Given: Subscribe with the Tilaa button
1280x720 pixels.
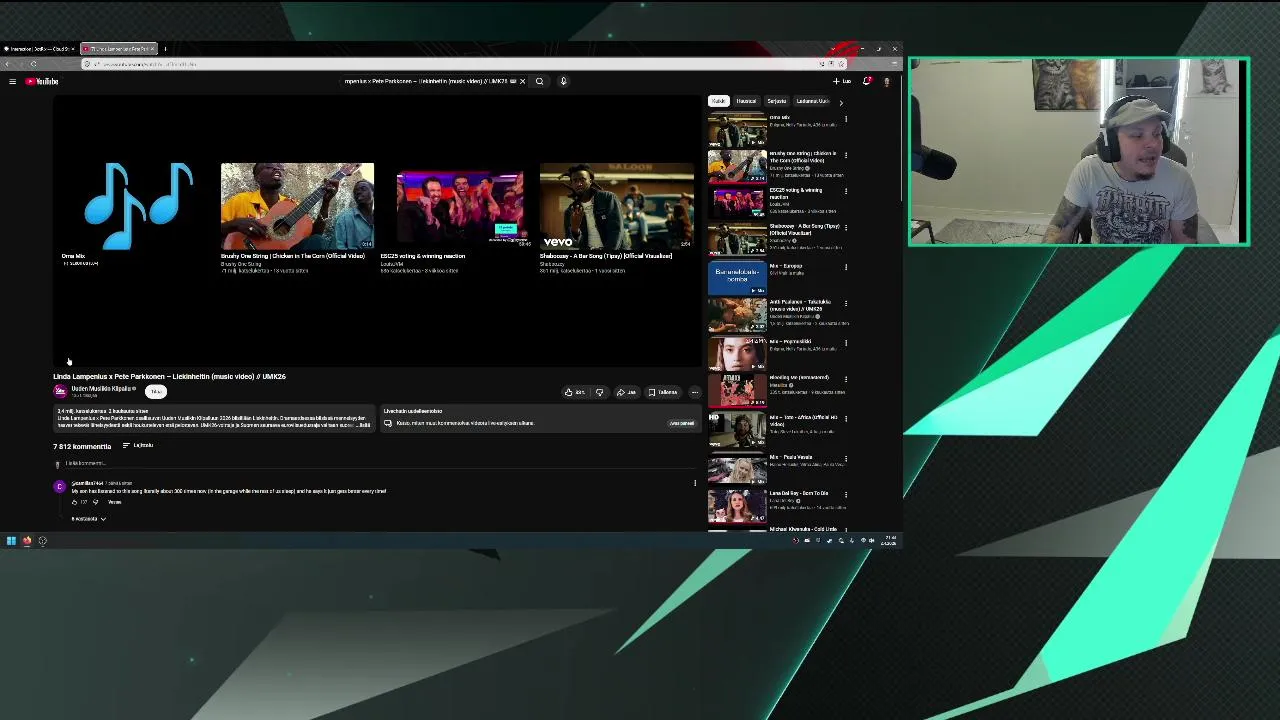Looking at the screenshot, I should [x=156, y=392].
